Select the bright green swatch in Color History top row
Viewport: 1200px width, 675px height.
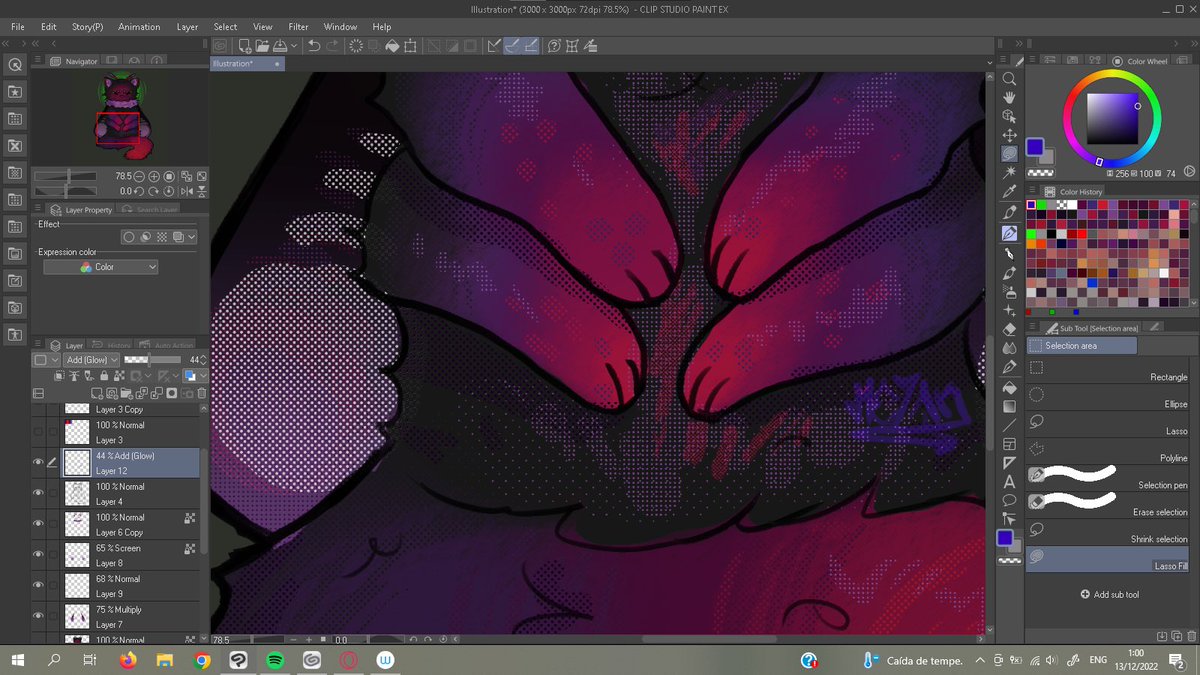pyautogui.click(x=1044, y=205)
